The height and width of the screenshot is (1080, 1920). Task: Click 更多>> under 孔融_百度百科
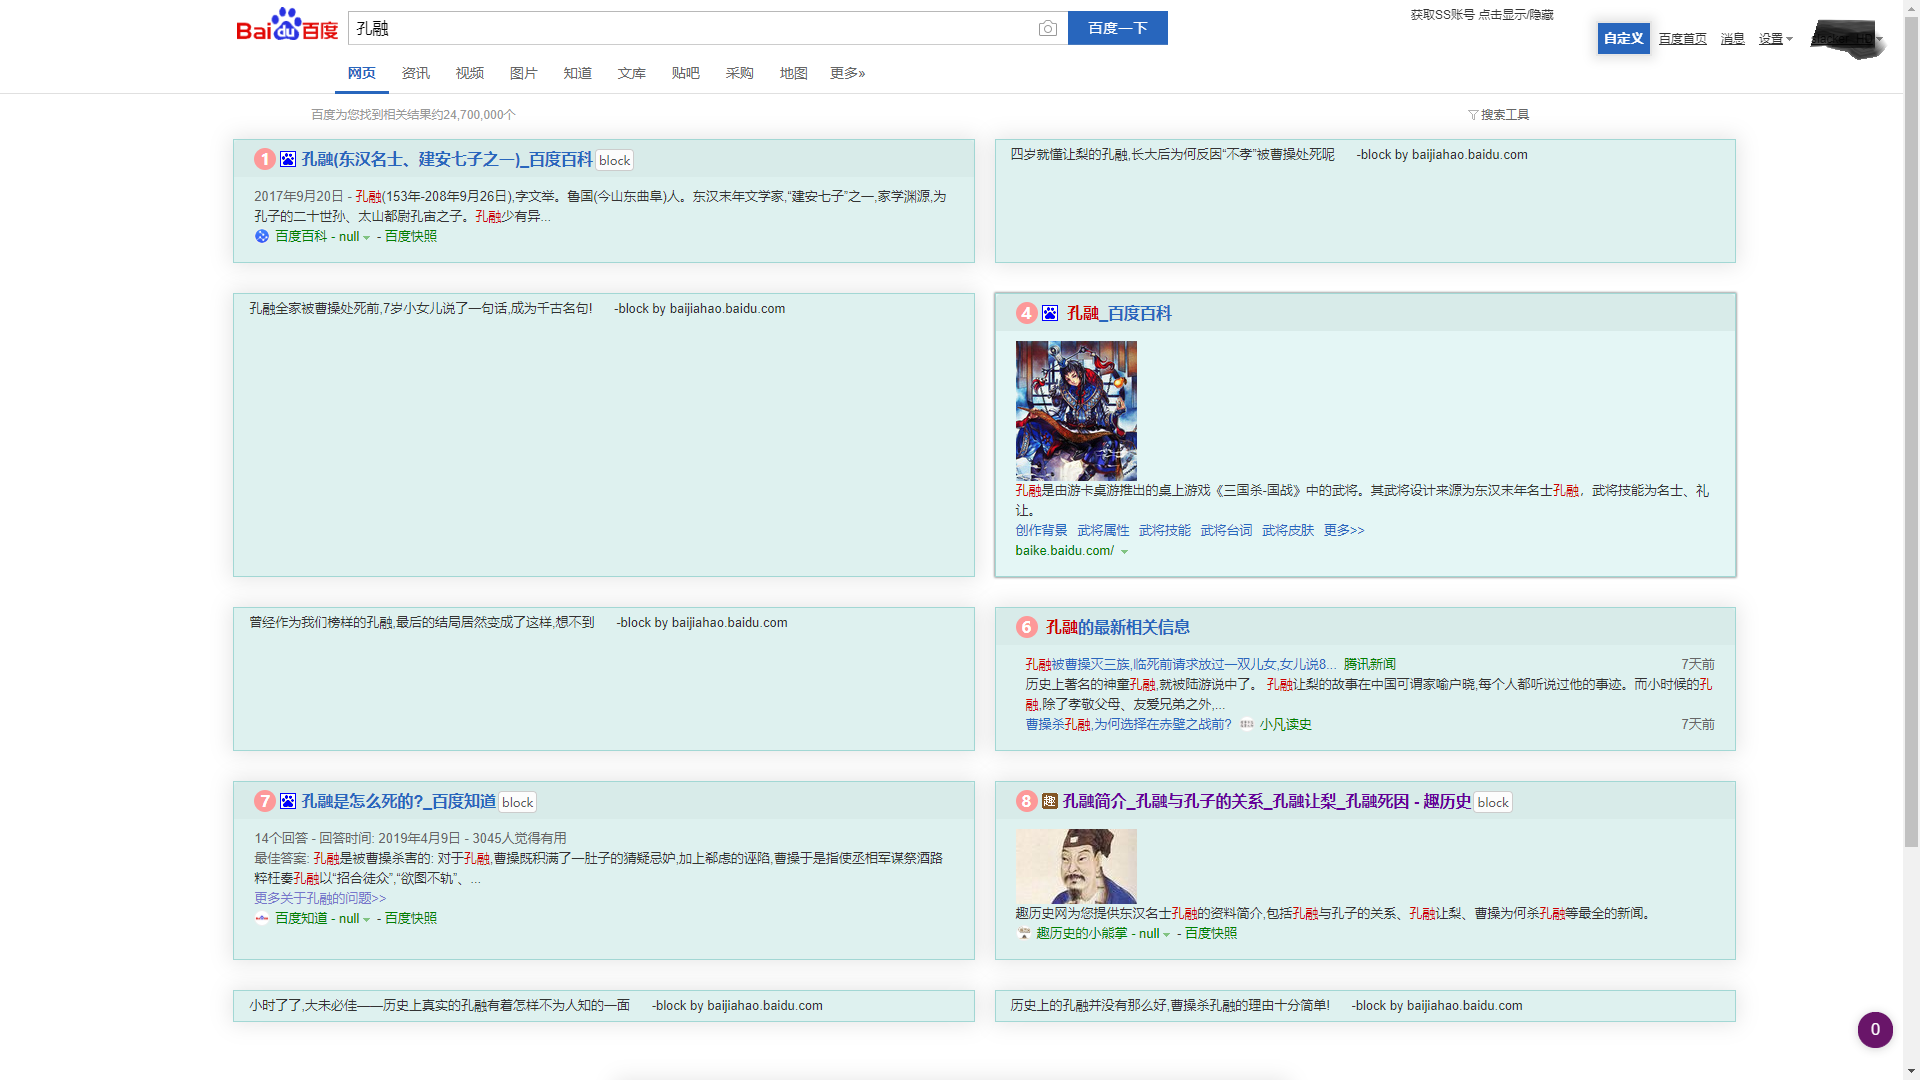pos(1344,530)
